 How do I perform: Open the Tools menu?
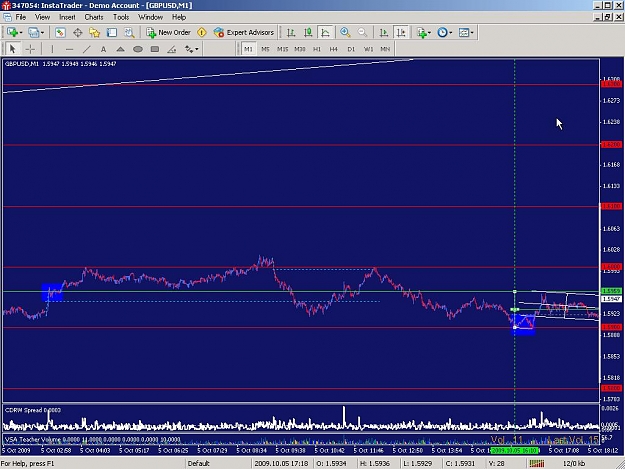tap(121, 17)
